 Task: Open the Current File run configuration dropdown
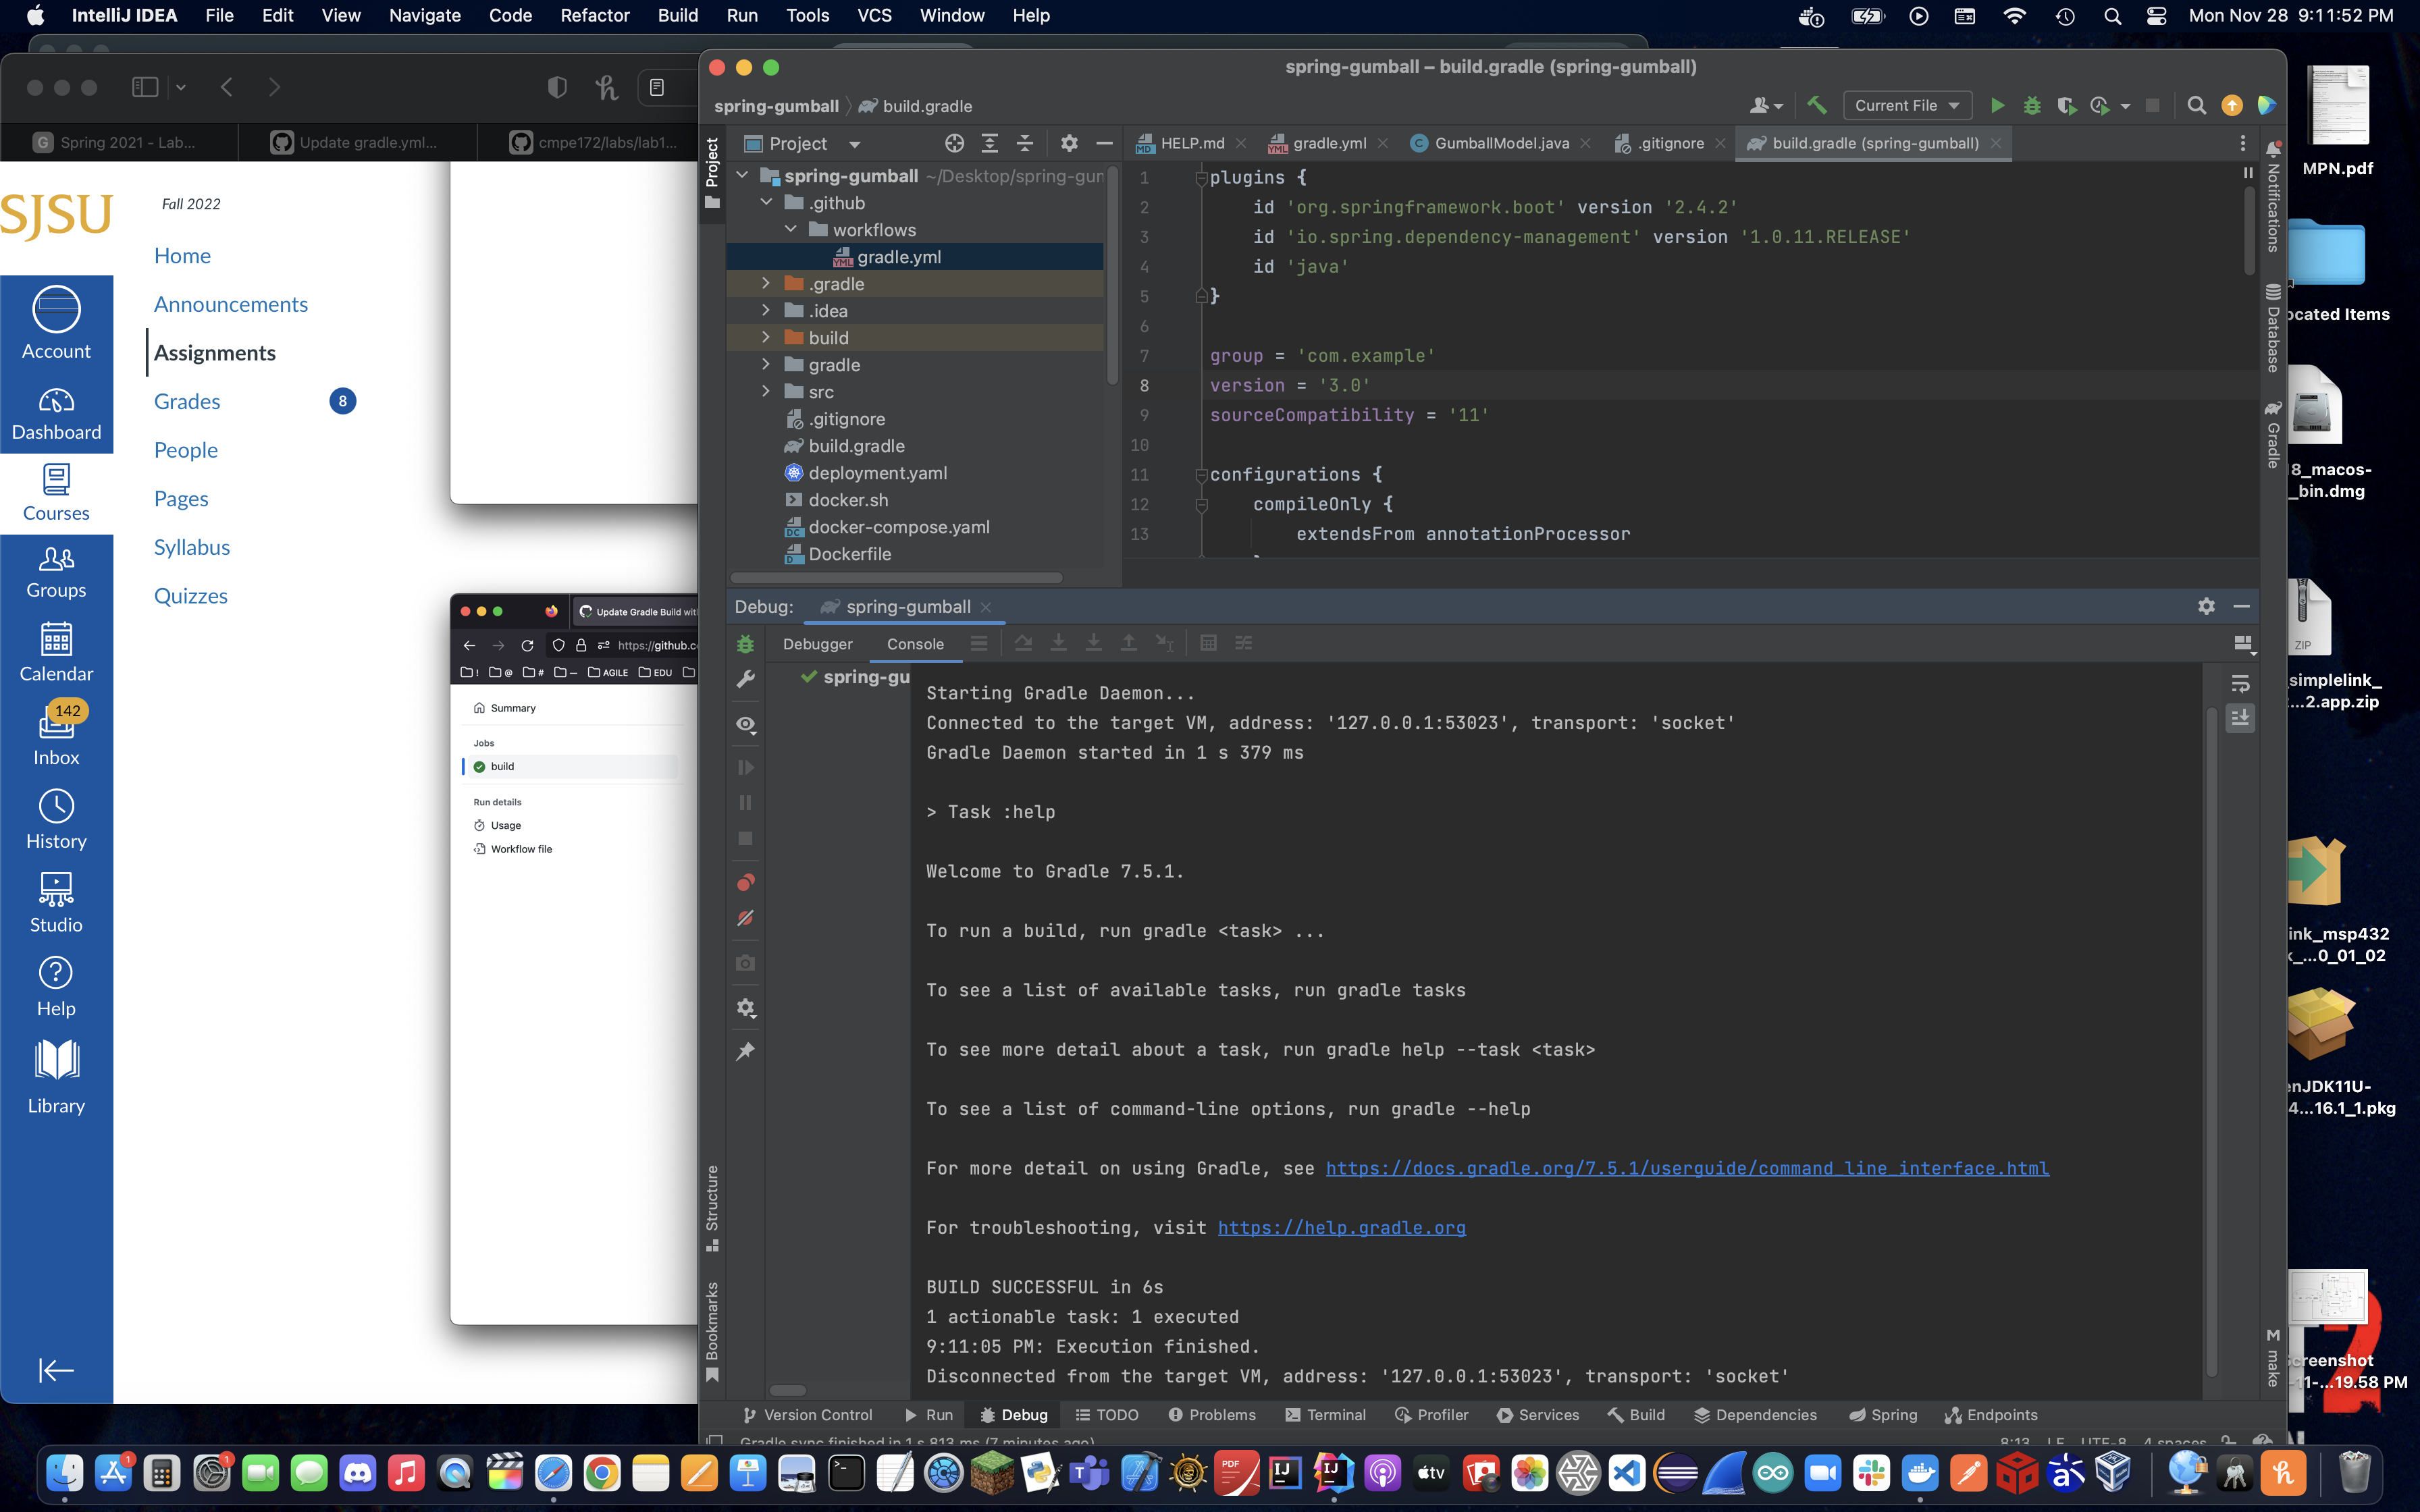click(1906, 105)
